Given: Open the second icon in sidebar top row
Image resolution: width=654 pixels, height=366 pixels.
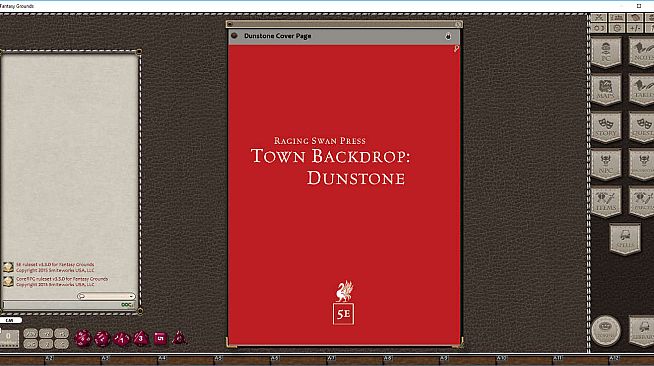Looking at the screenshot, I should coord(617,18).
